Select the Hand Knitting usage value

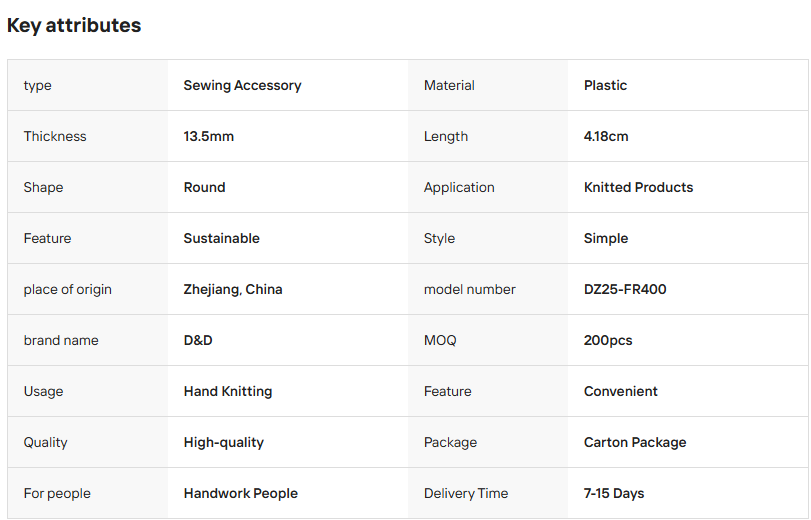click(x=228, y=392)
